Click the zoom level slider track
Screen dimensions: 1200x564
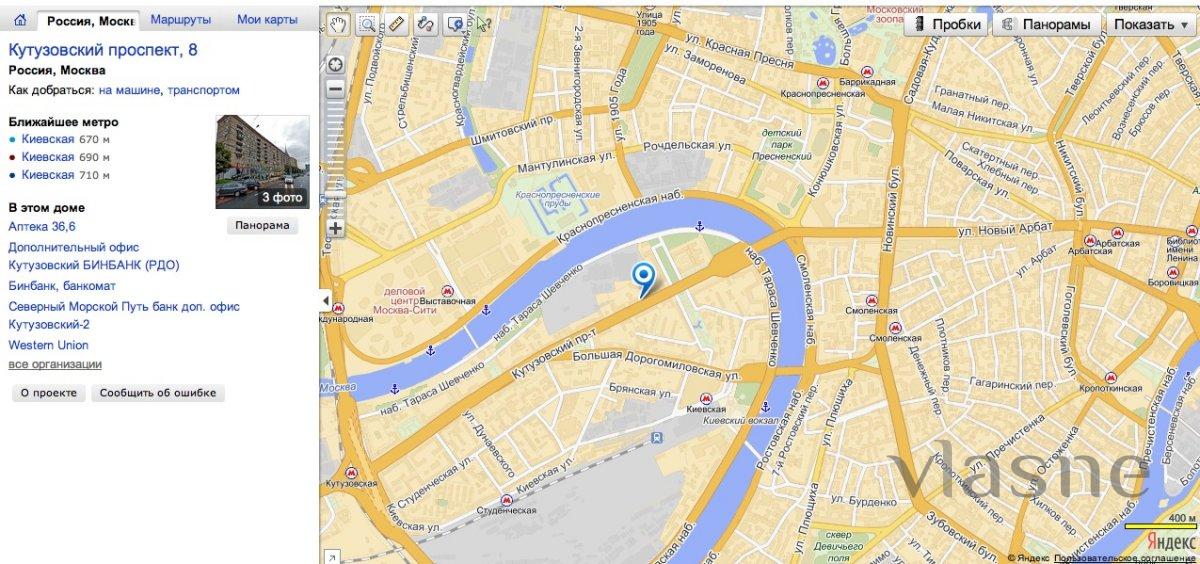(335, 158)
